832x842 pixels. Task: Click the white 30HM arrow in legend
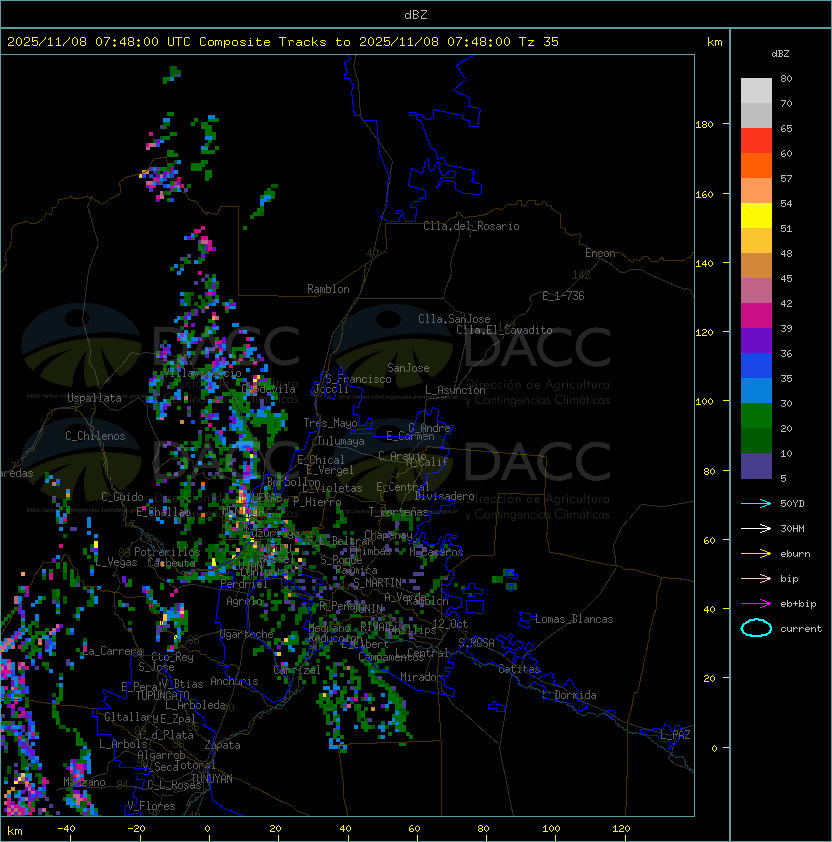756,529
